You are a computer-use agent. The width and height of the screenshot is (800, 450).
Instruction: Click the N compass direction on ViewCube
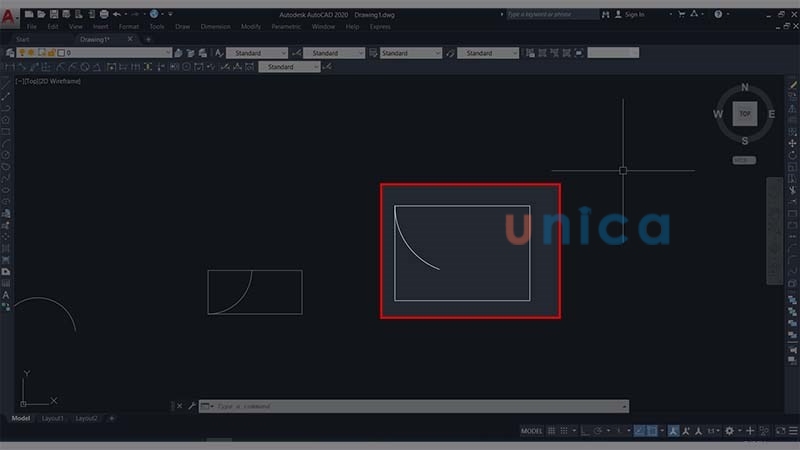click(x=745, y=87)
